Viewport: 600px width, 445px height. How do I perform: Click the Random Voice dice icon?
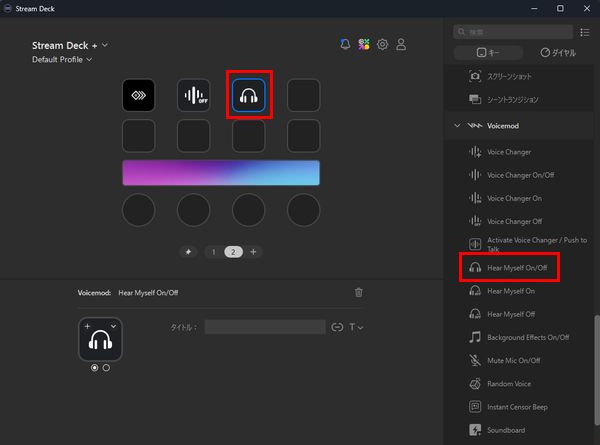pyautogui.click(x=475, y=383)
